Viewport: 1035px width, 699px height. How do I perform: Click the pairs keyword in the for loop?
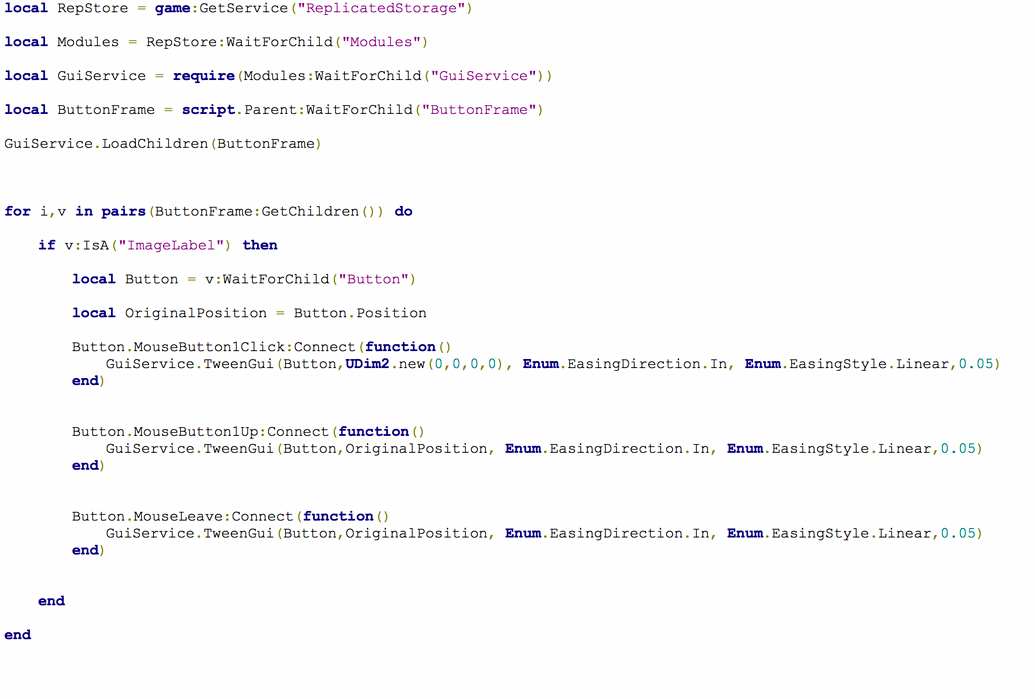coord(121,211)
